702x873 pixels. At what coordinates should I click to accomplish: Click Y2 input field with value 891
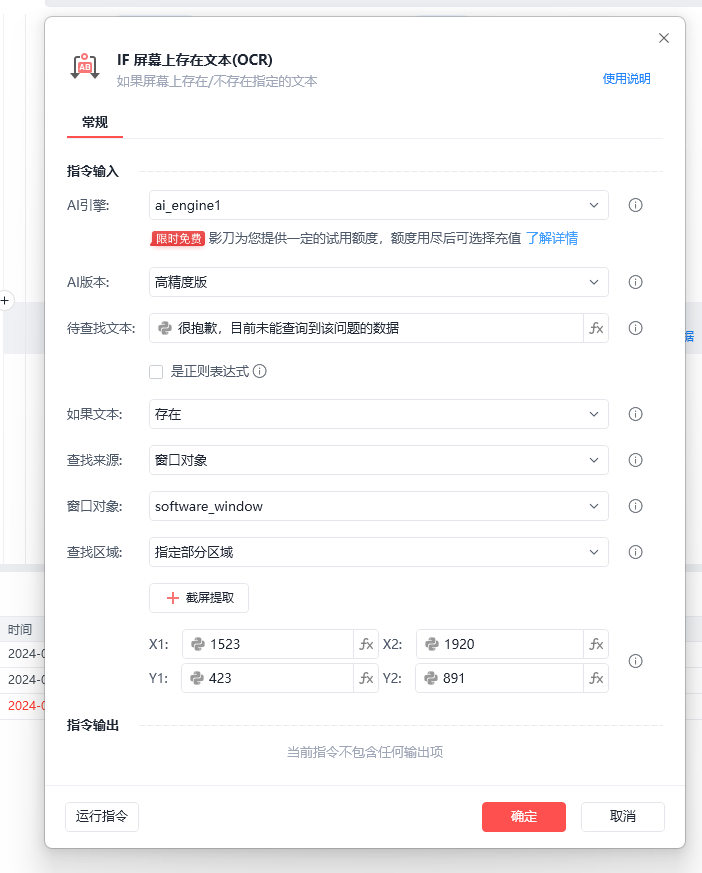point(499,678)
